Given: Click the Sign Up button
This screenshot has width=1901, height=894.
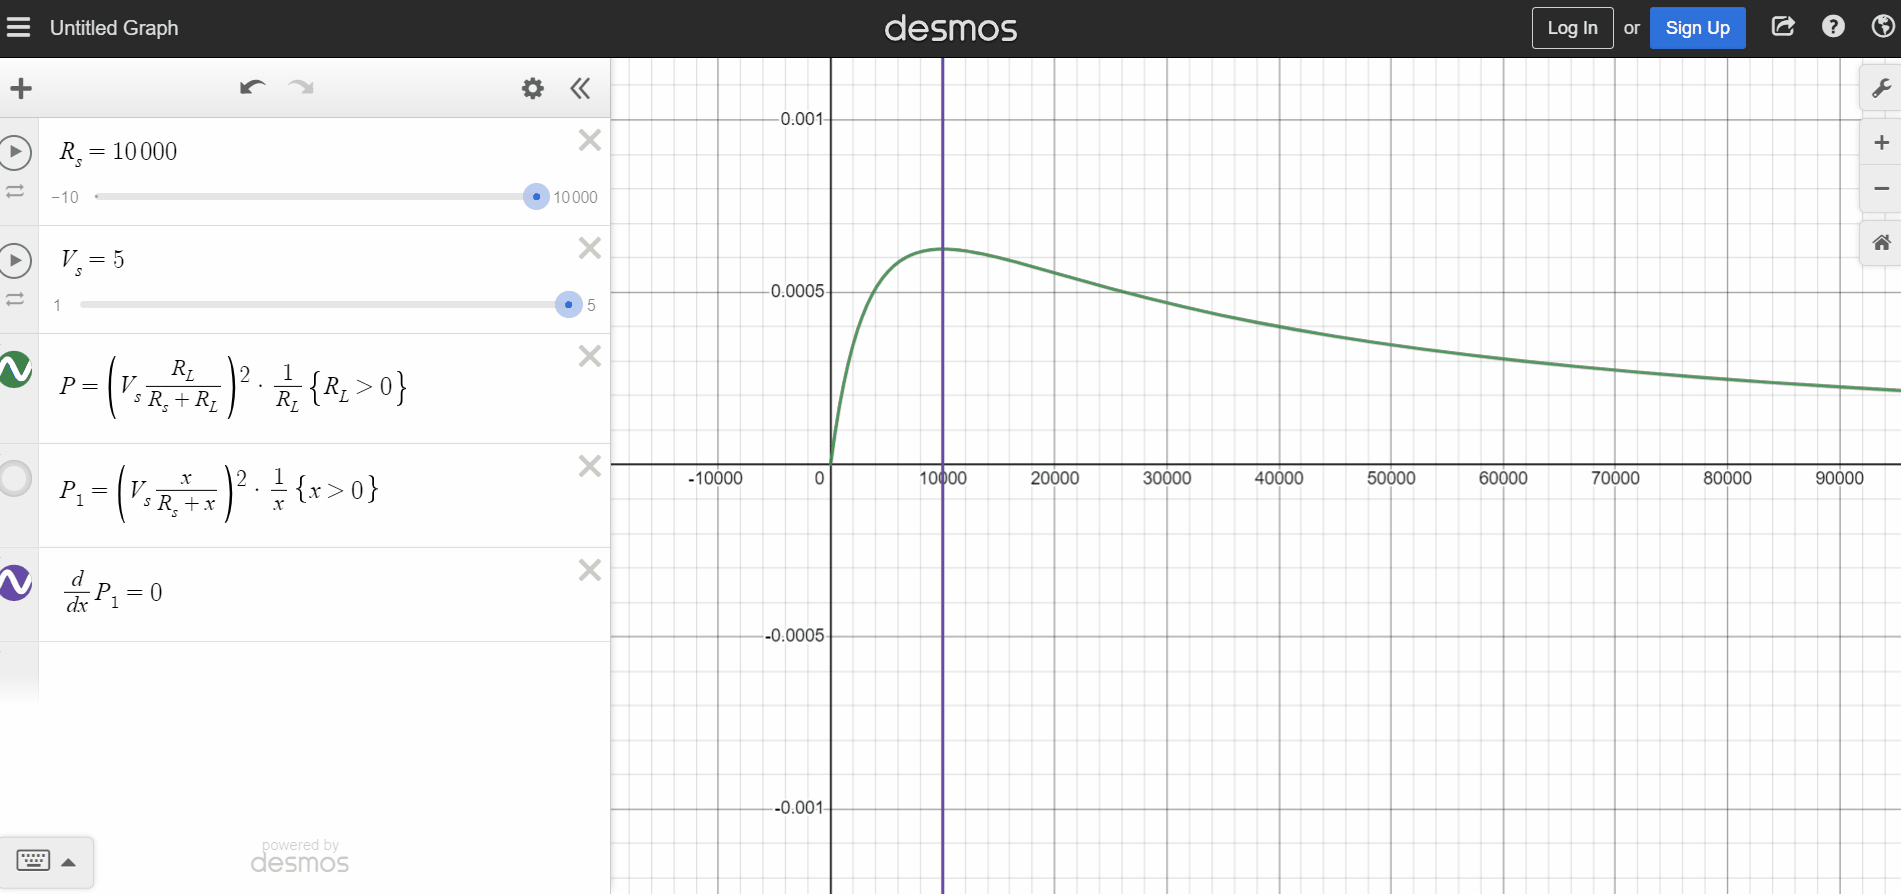Looking at the screenshot, I should (x=1697, y=28).
